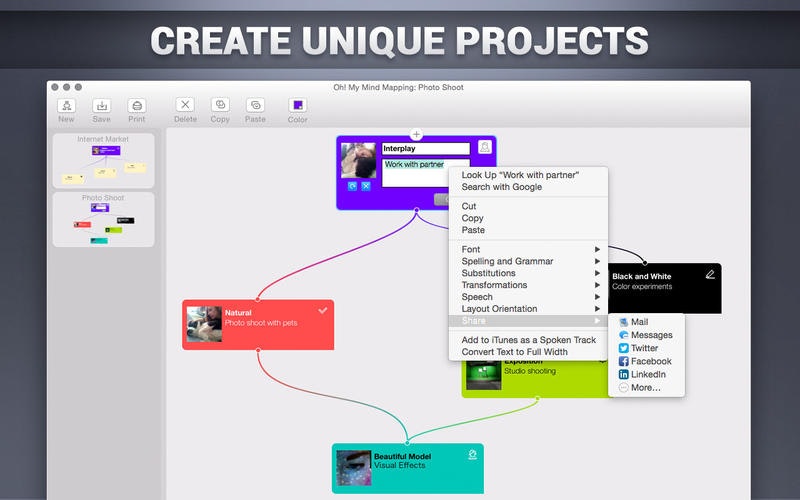Expand the Transformations submenu
This screenshot has width=800, height=500.
(x=528, y=285)
